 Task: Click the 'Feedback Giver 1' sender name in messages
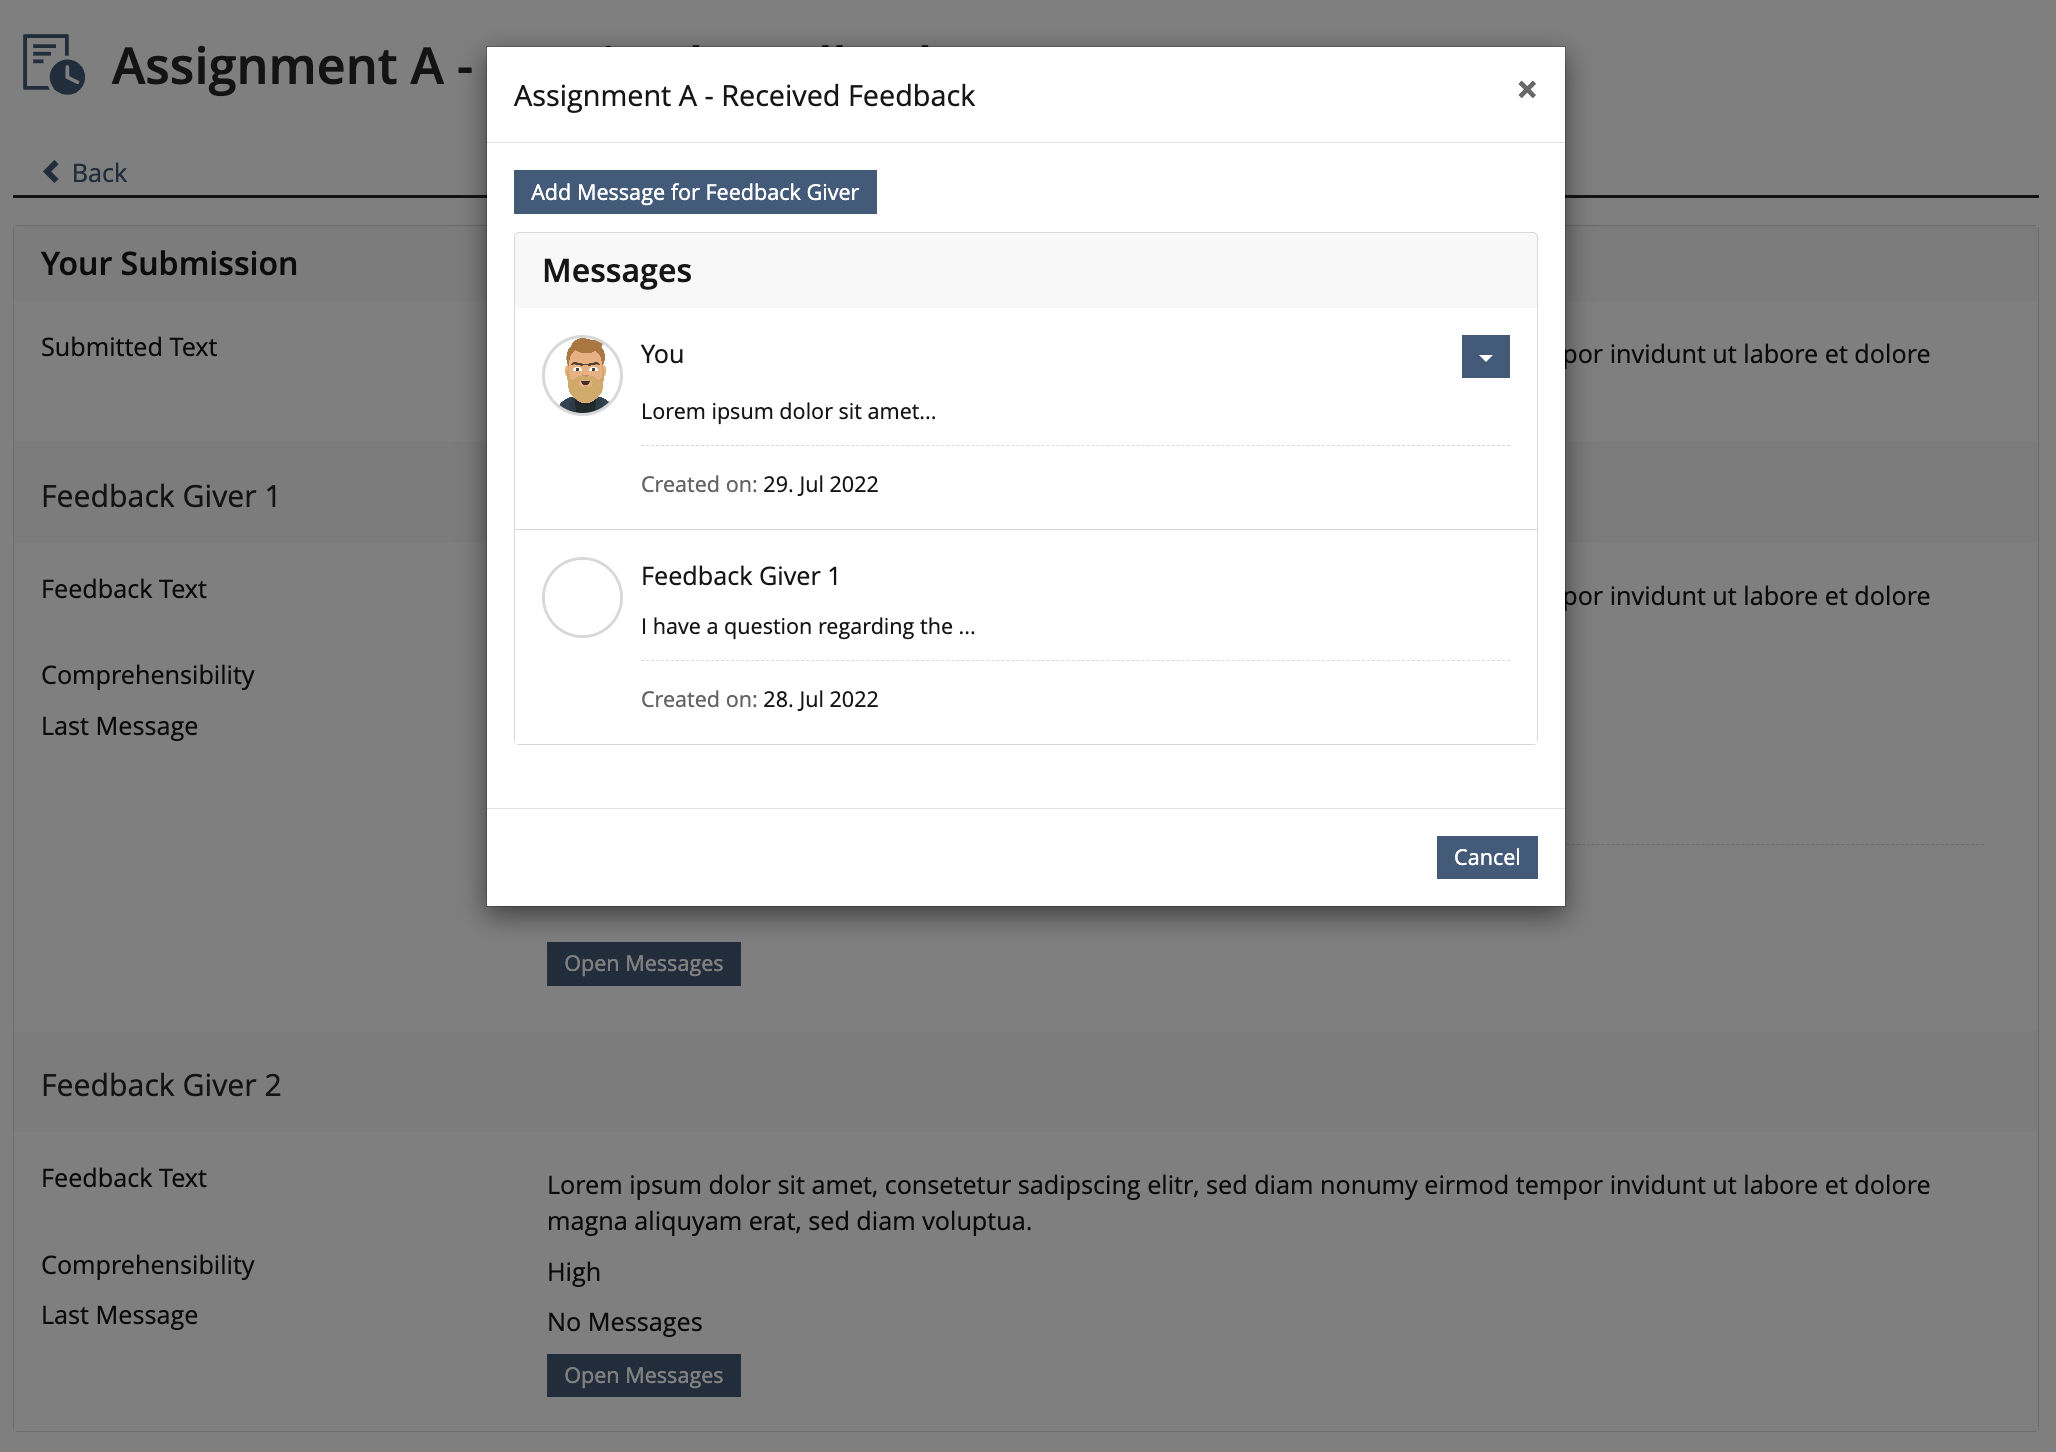[740, 577]
